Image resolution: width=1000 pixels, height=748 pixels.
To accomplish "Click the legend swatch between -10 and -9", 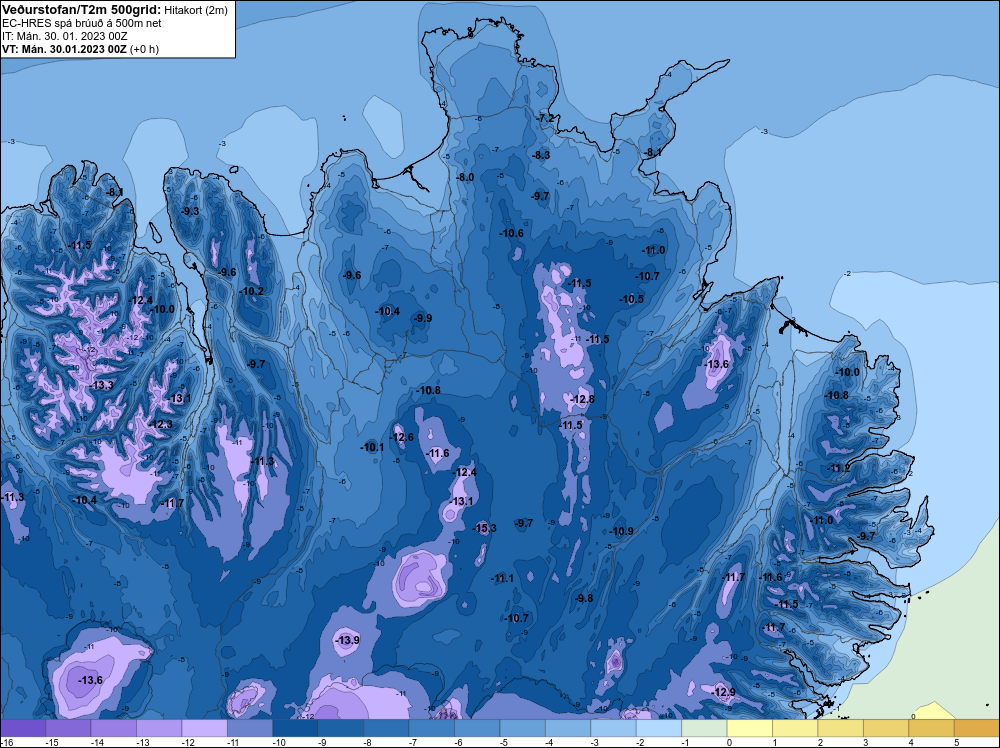I will coord(295,728).
